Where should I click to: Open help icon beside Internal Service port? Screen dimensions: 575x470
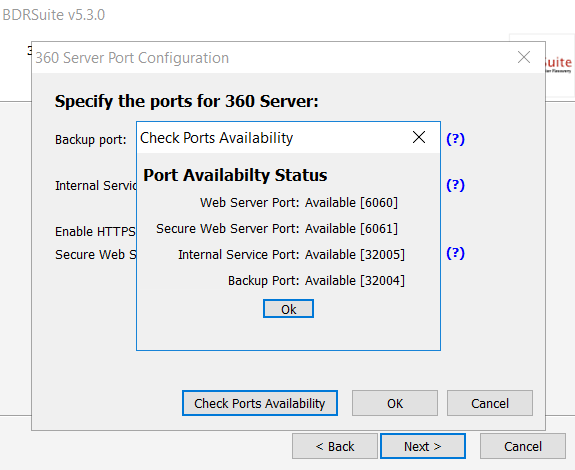coord(455,185)
